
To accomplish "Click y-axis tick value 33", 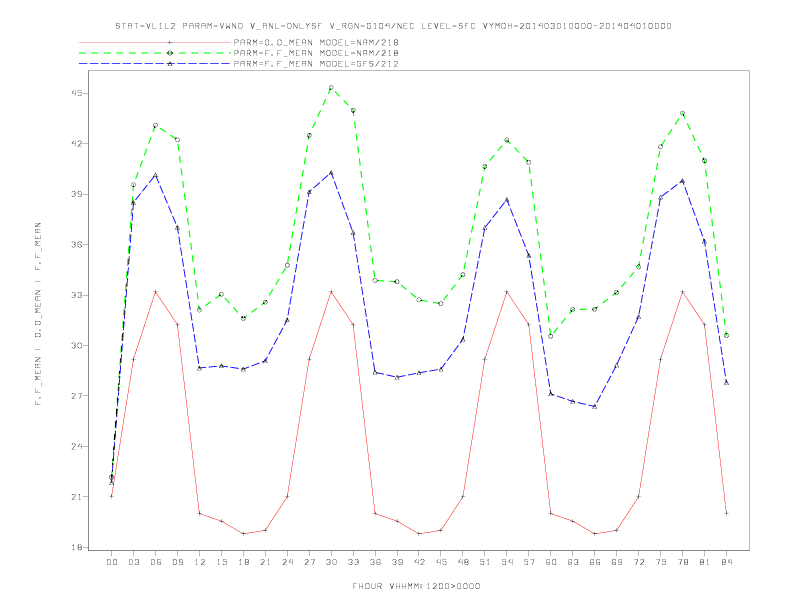I will tap(77, 295).
